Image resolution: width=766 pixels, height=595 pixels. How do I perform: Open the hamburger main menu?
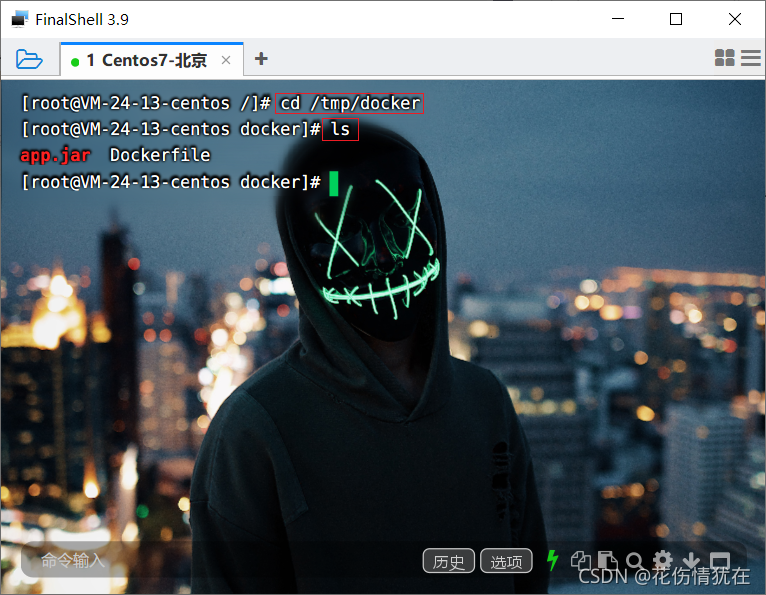pyautogui.click(x=751, y=58)
